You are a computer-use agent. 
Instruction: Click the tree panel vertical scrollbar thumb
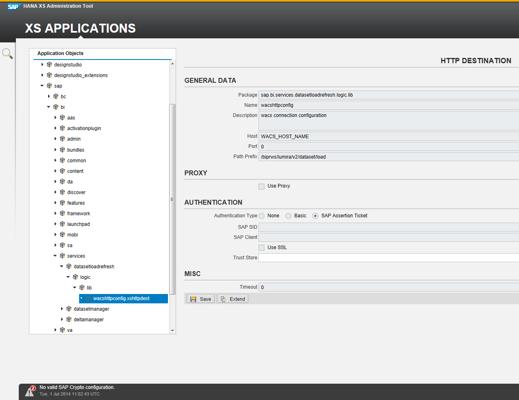tap(172, 199)
